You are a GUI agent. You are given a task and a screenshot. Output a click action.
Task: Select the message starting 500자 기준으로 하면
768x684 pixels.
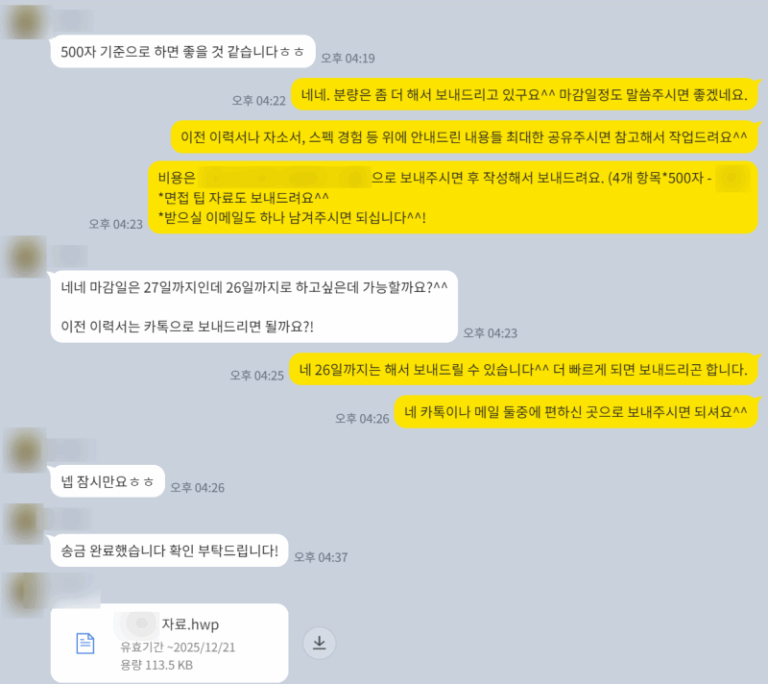click(183, 51)
